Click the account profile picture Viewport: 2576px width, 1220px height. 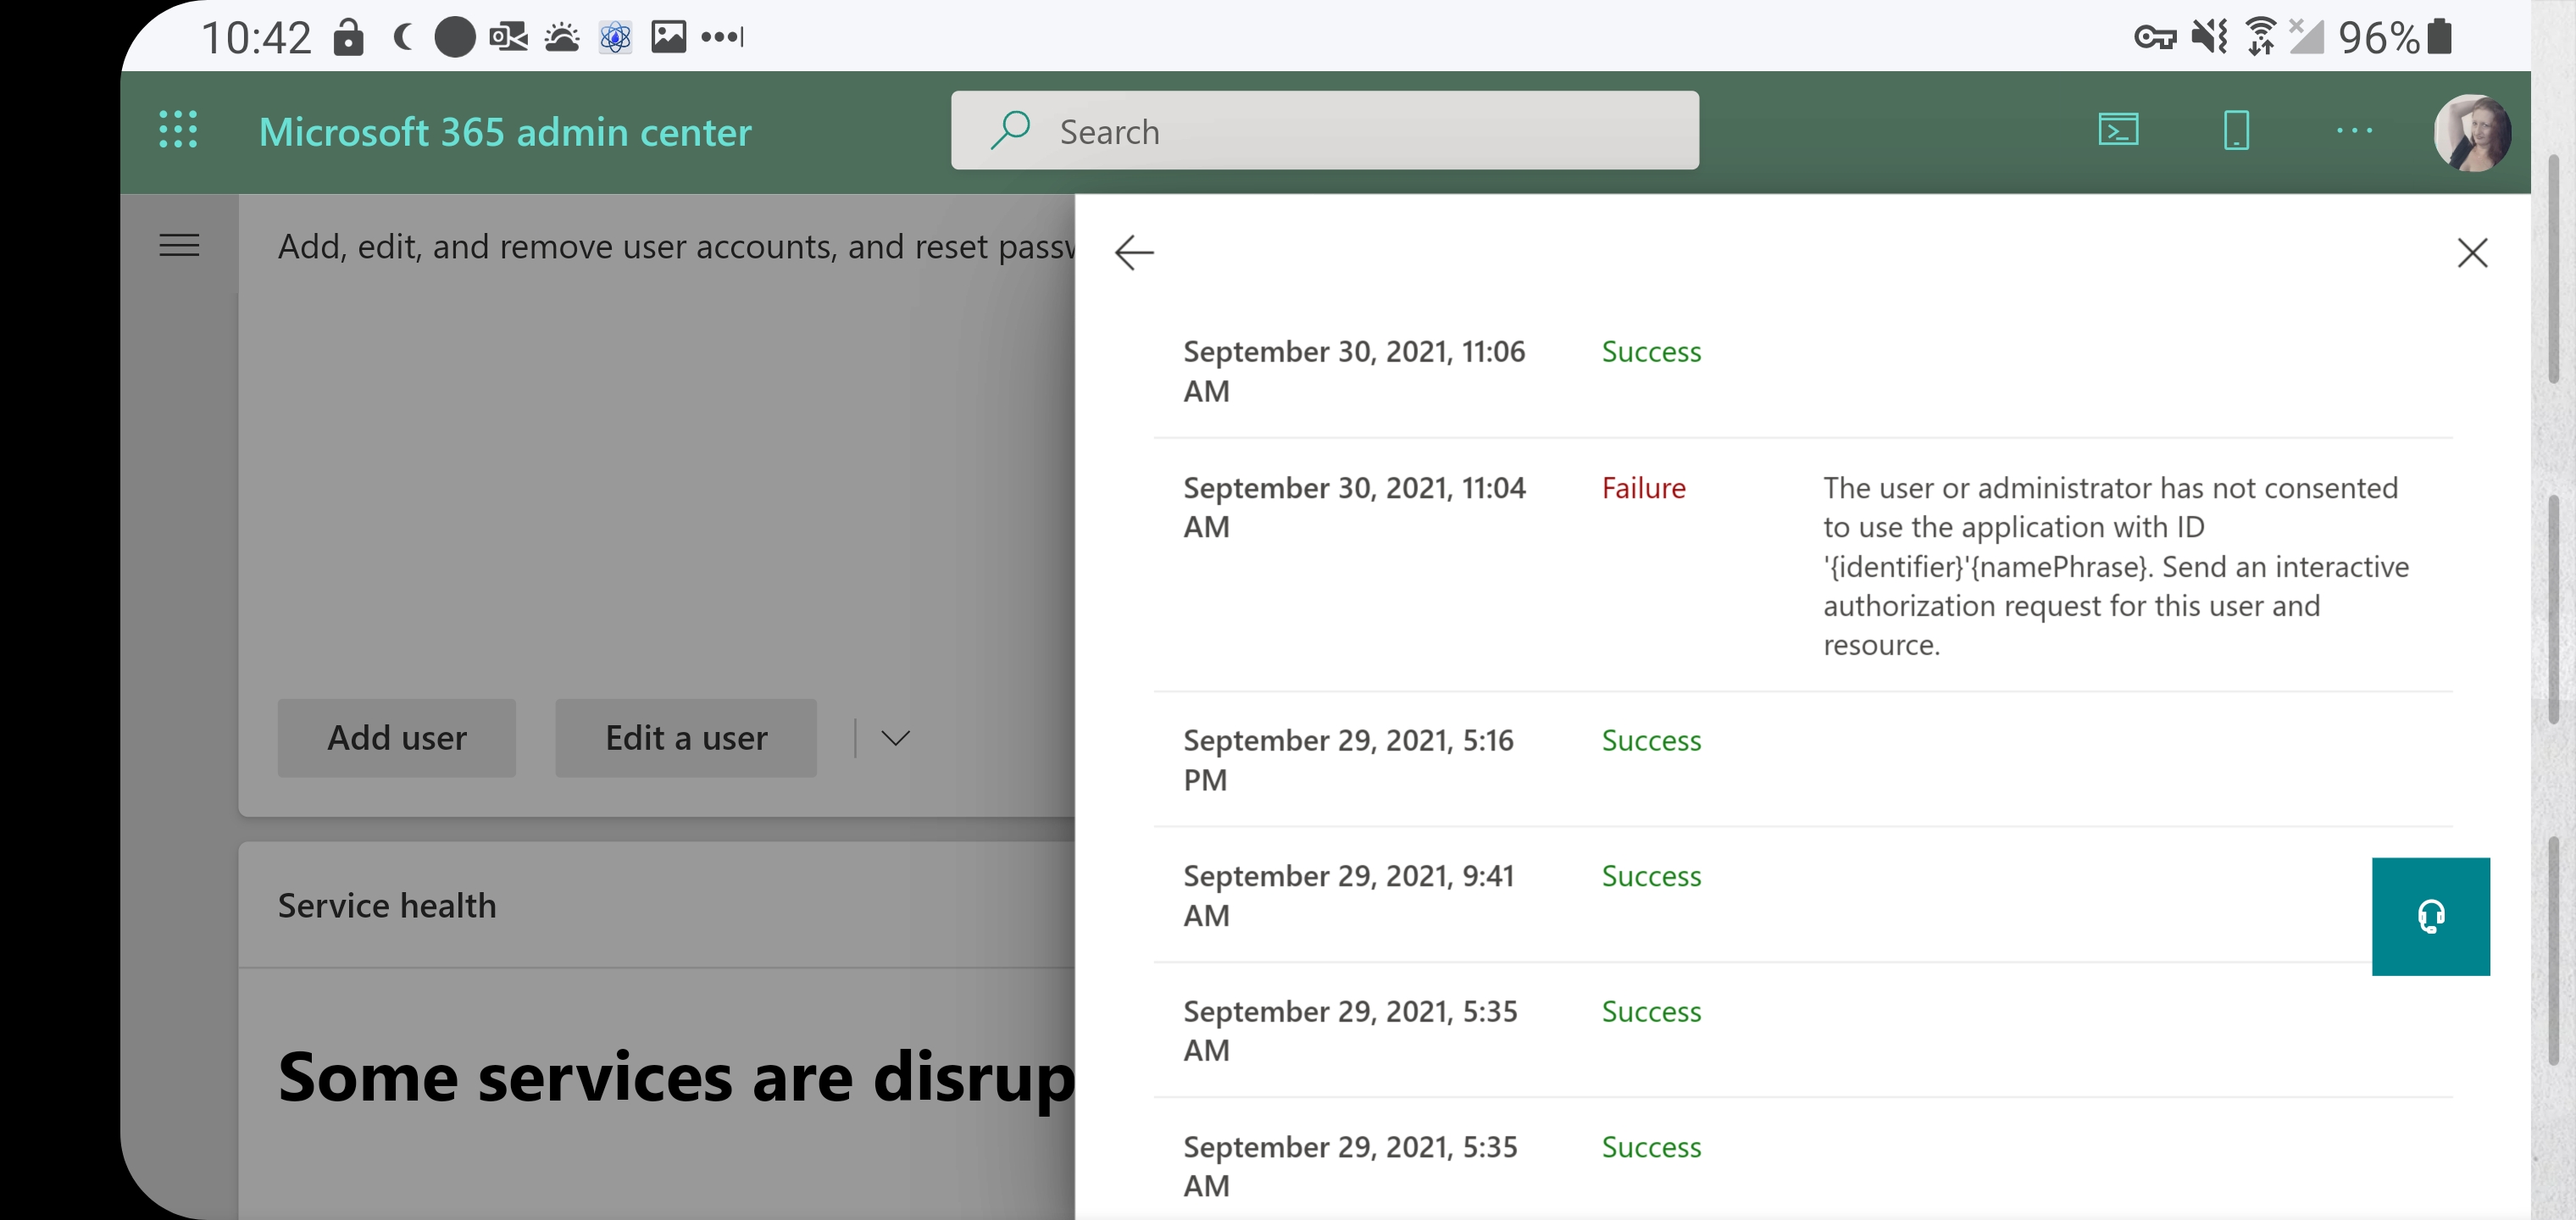[x=2471, y=132]
